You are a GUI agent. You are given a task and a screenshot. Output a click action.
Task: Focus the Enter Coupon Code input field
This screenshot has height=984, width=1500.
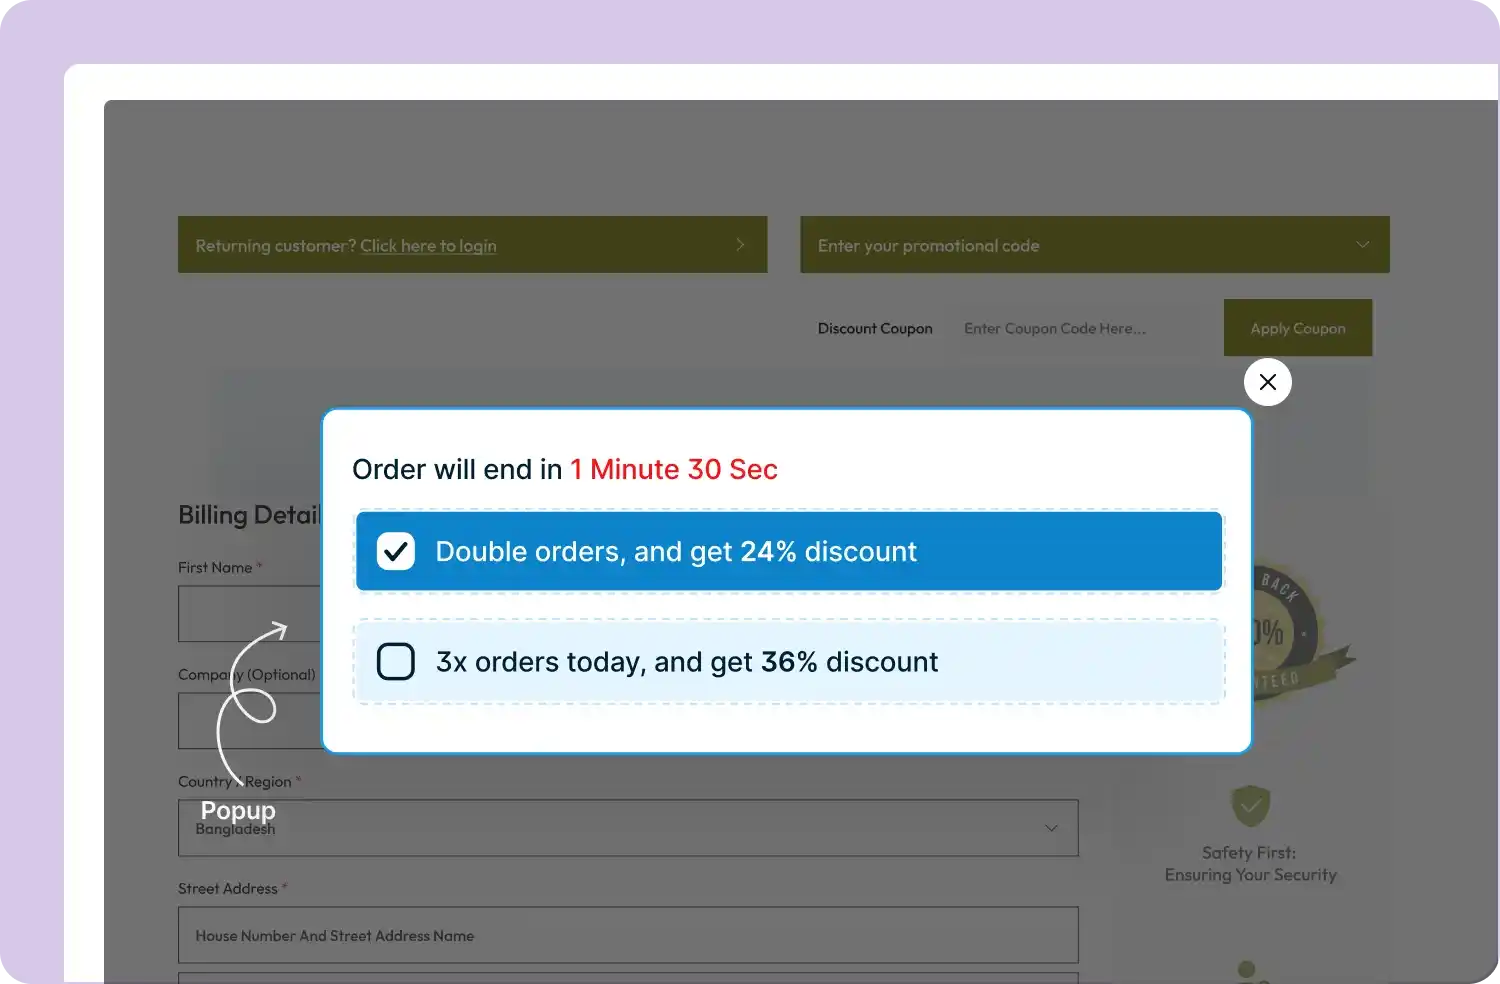pyautogui.click(x=1080, y=328)
